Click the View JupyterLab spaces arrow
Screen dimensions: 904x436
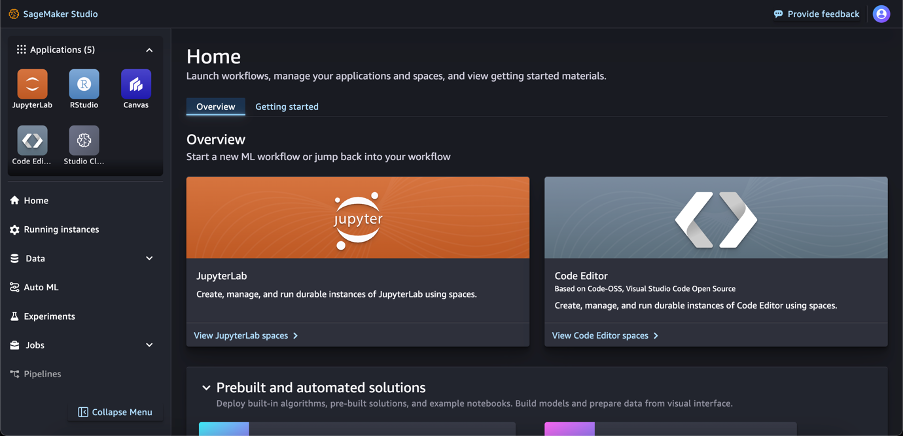click(x=295, y=336)
